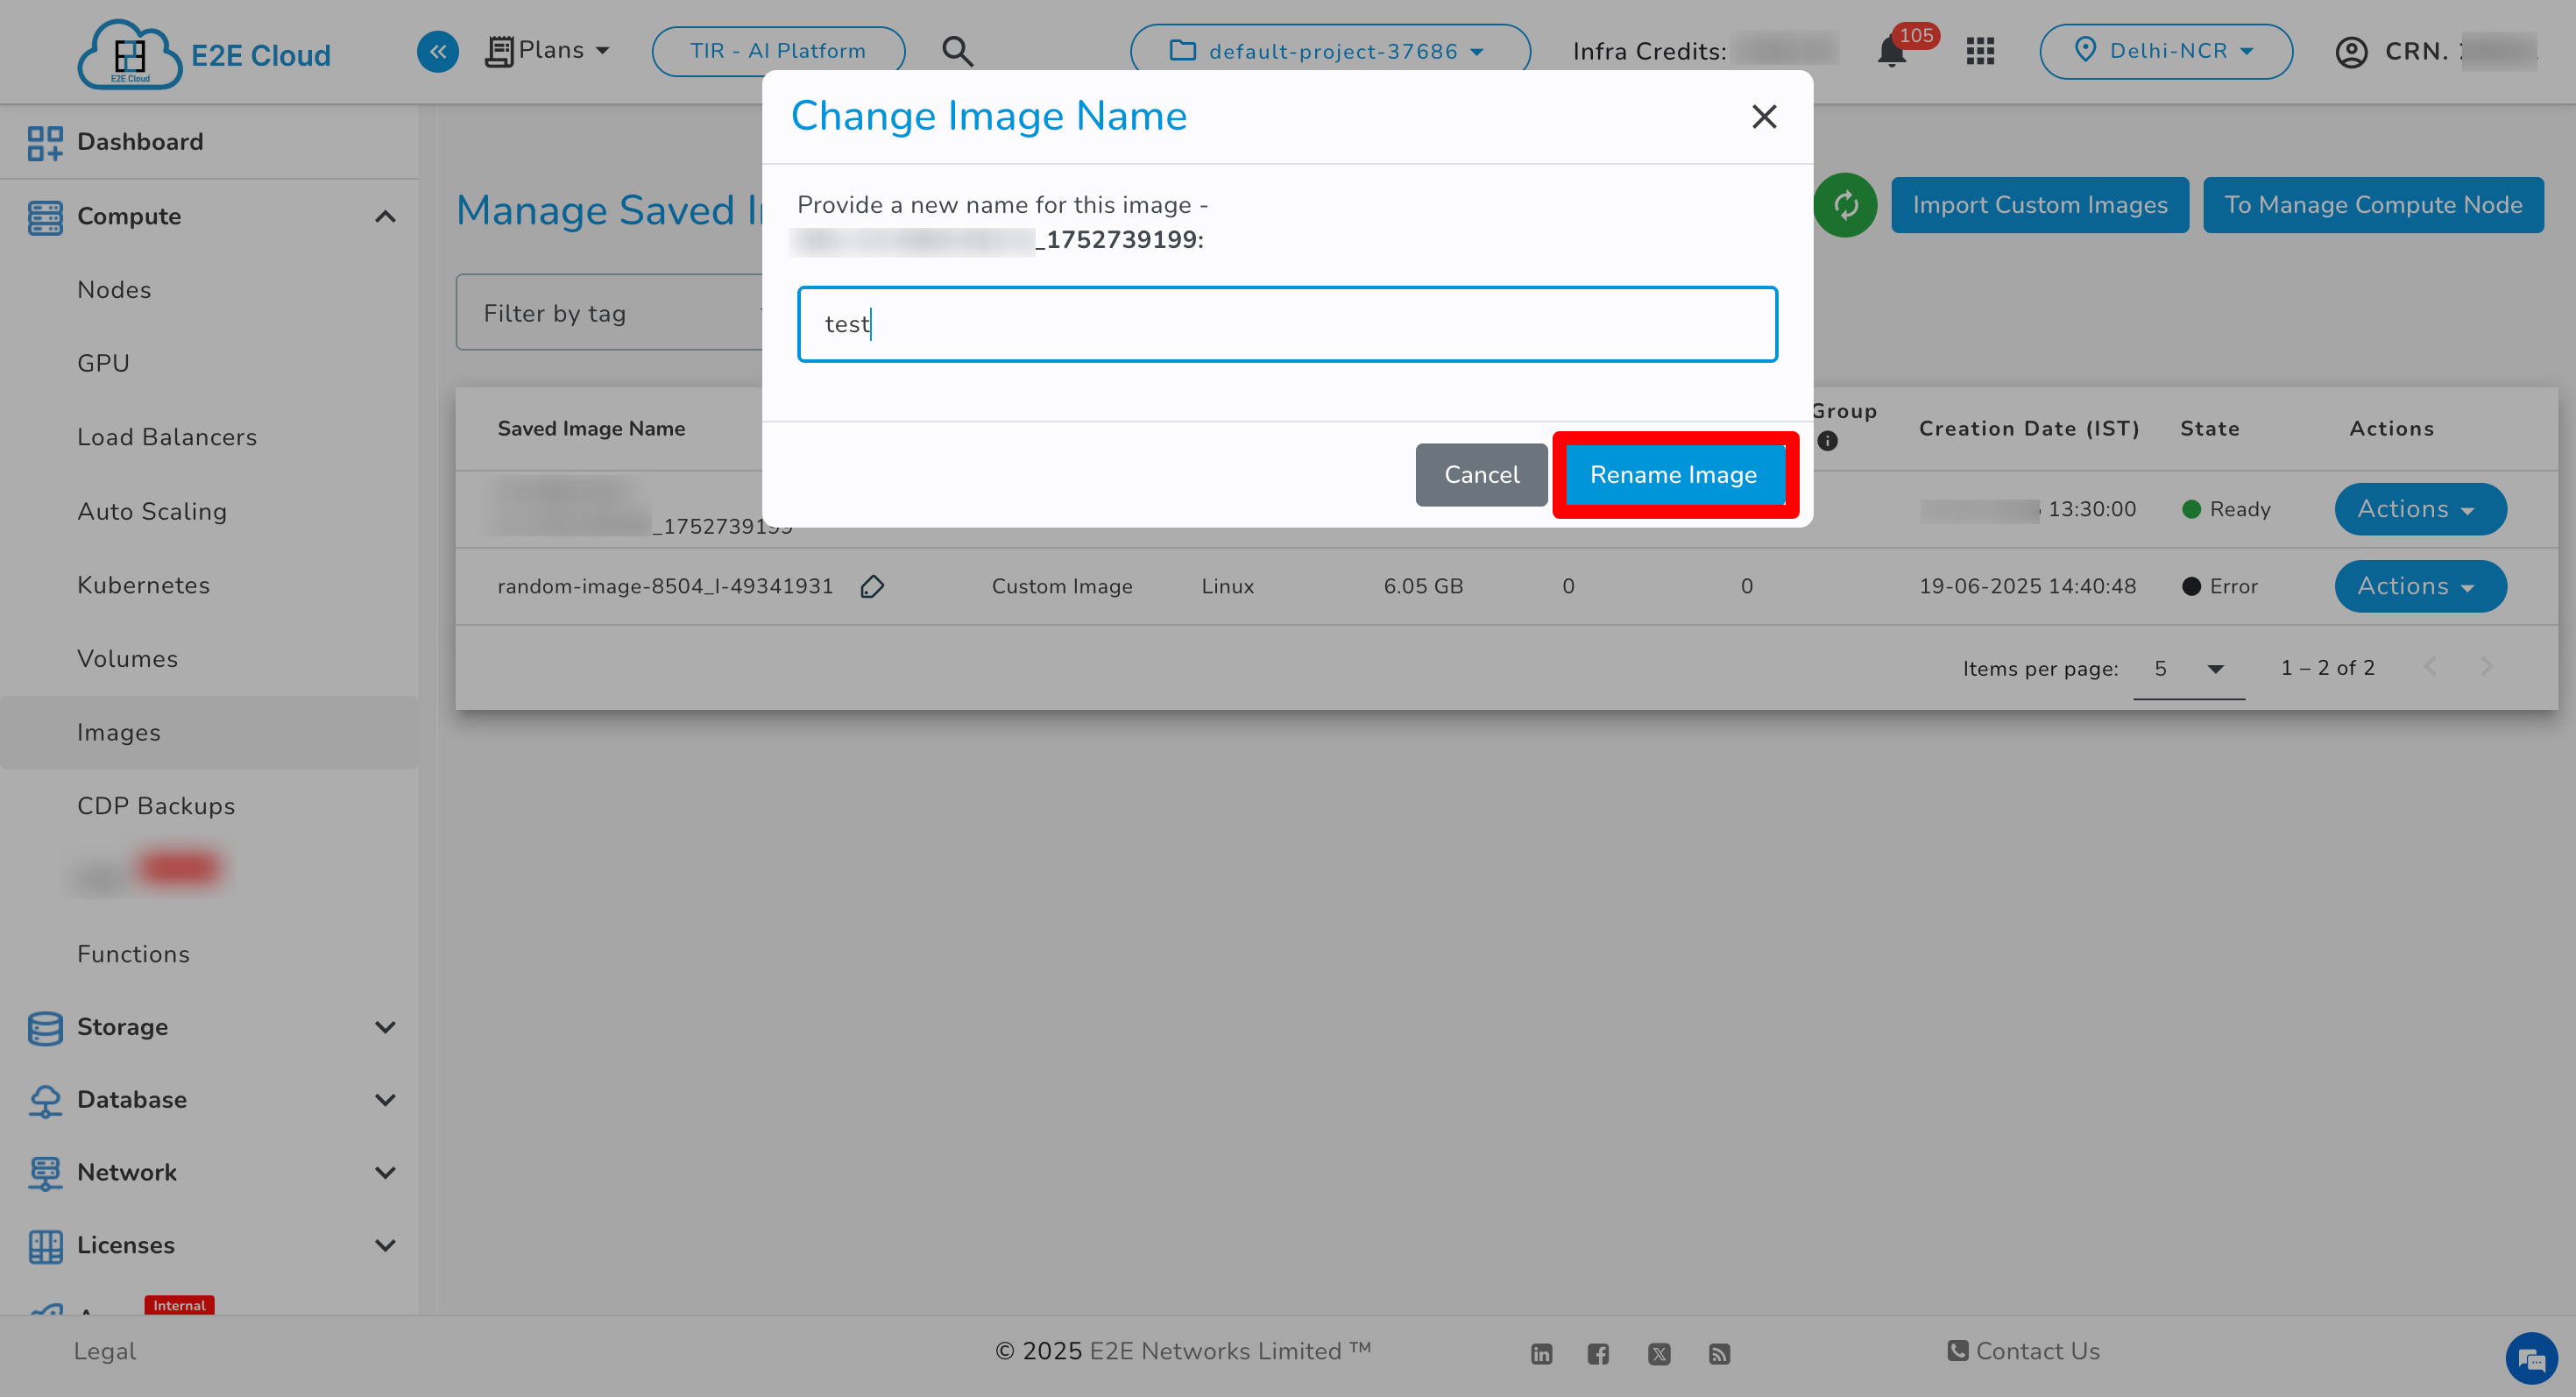Open the search icon in header
The width and height of the screenshot is (2576, 1397).
pyautogui.click(x=957, y=50)
